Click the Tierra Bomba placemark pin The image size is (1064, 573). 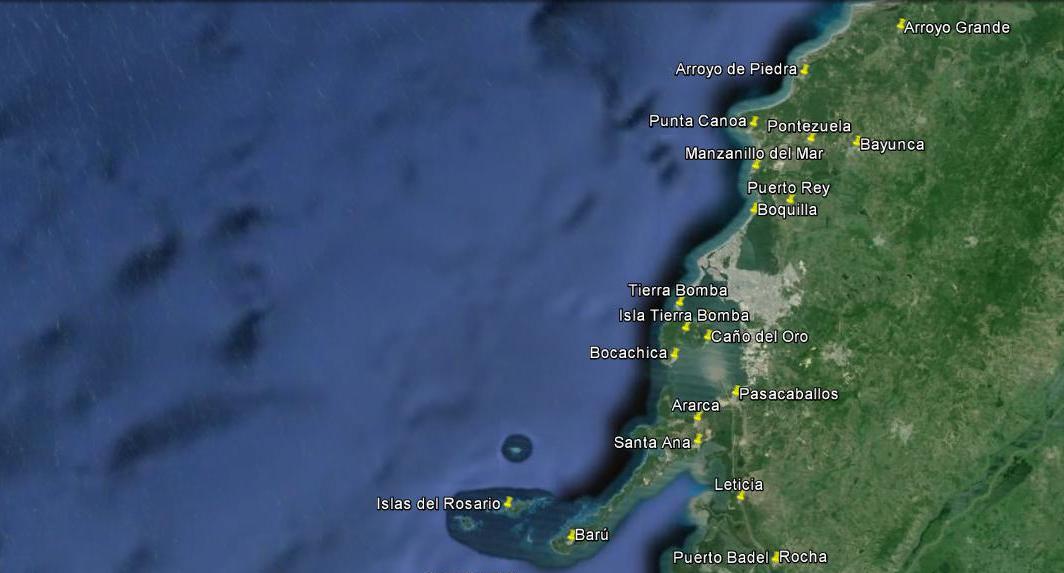pos(680,302)
